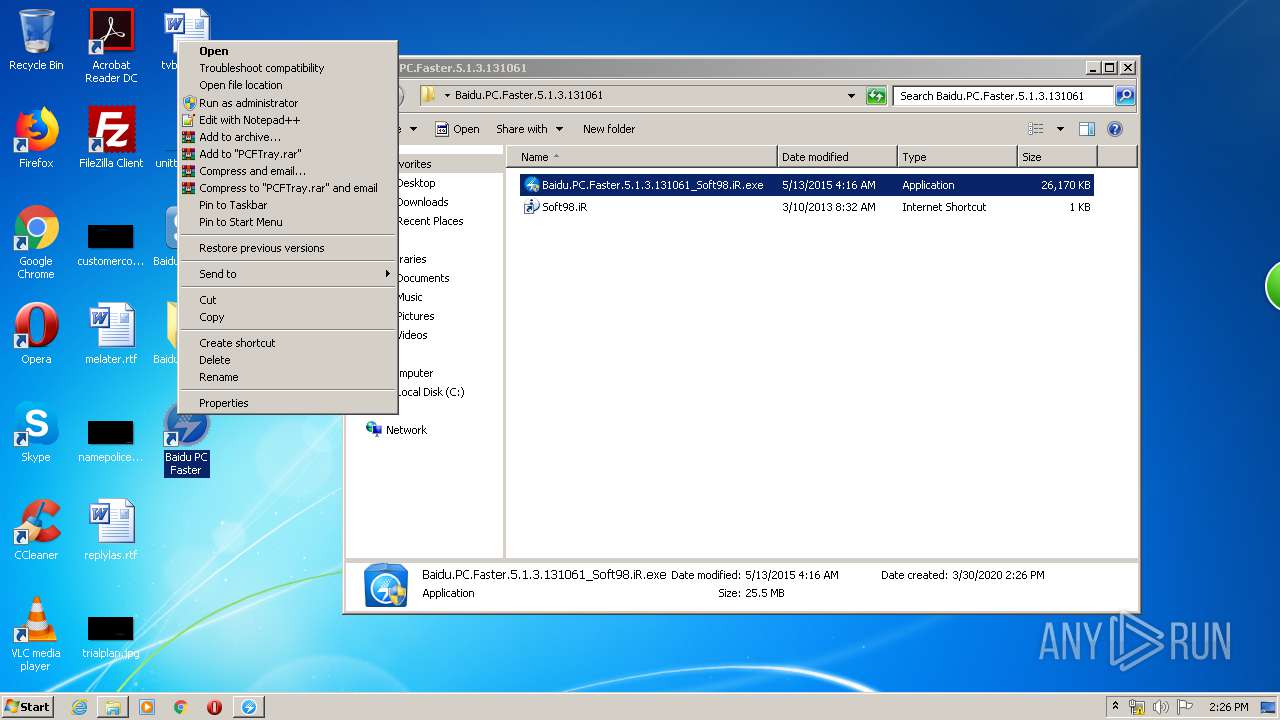
Task: Click Windows Explorer taskbar button
Action: [113, 707]
